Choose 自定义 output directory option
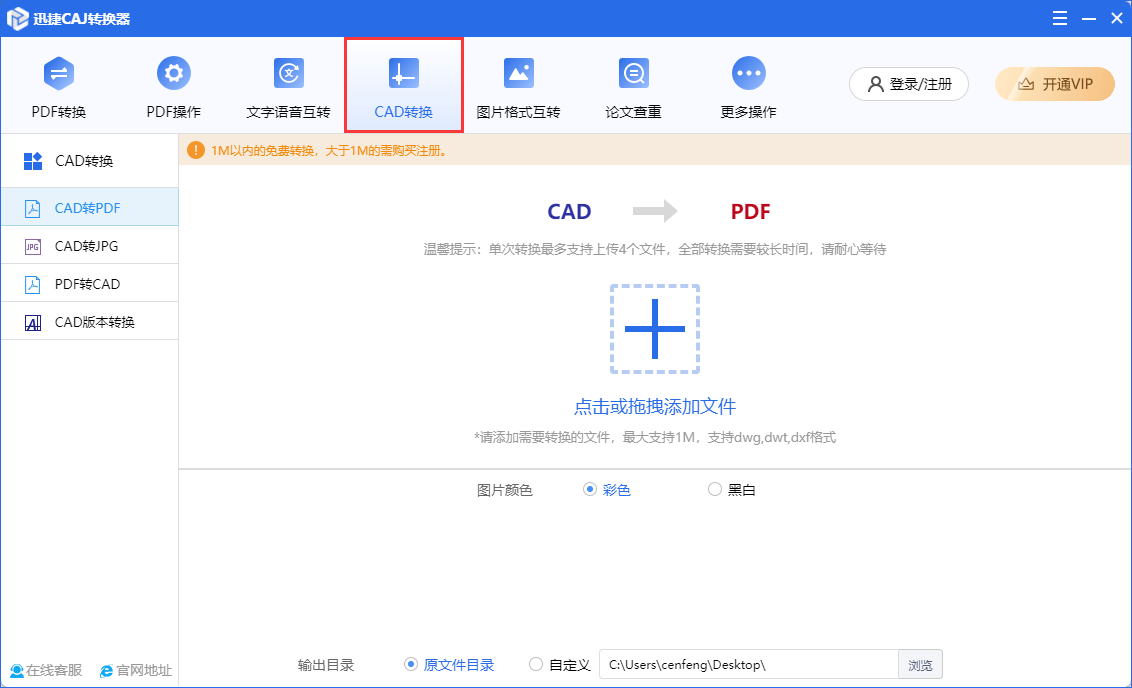1132x688 pixels. [537, 665]
